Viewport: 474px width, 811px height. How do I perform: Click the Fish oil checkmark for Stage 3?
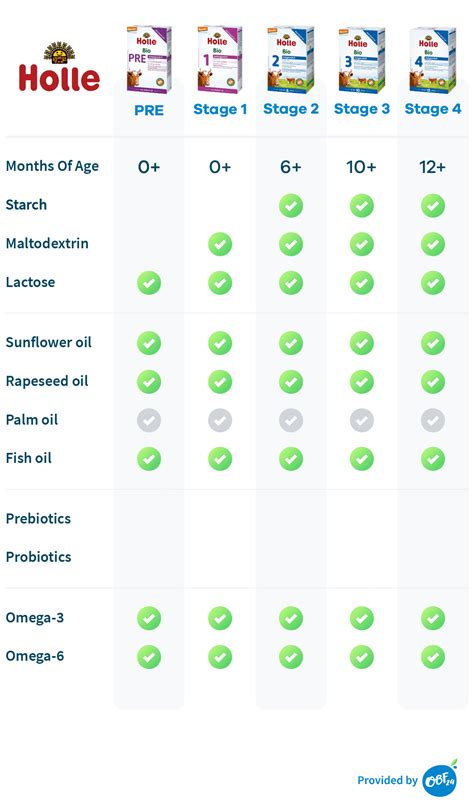(362, 459)
